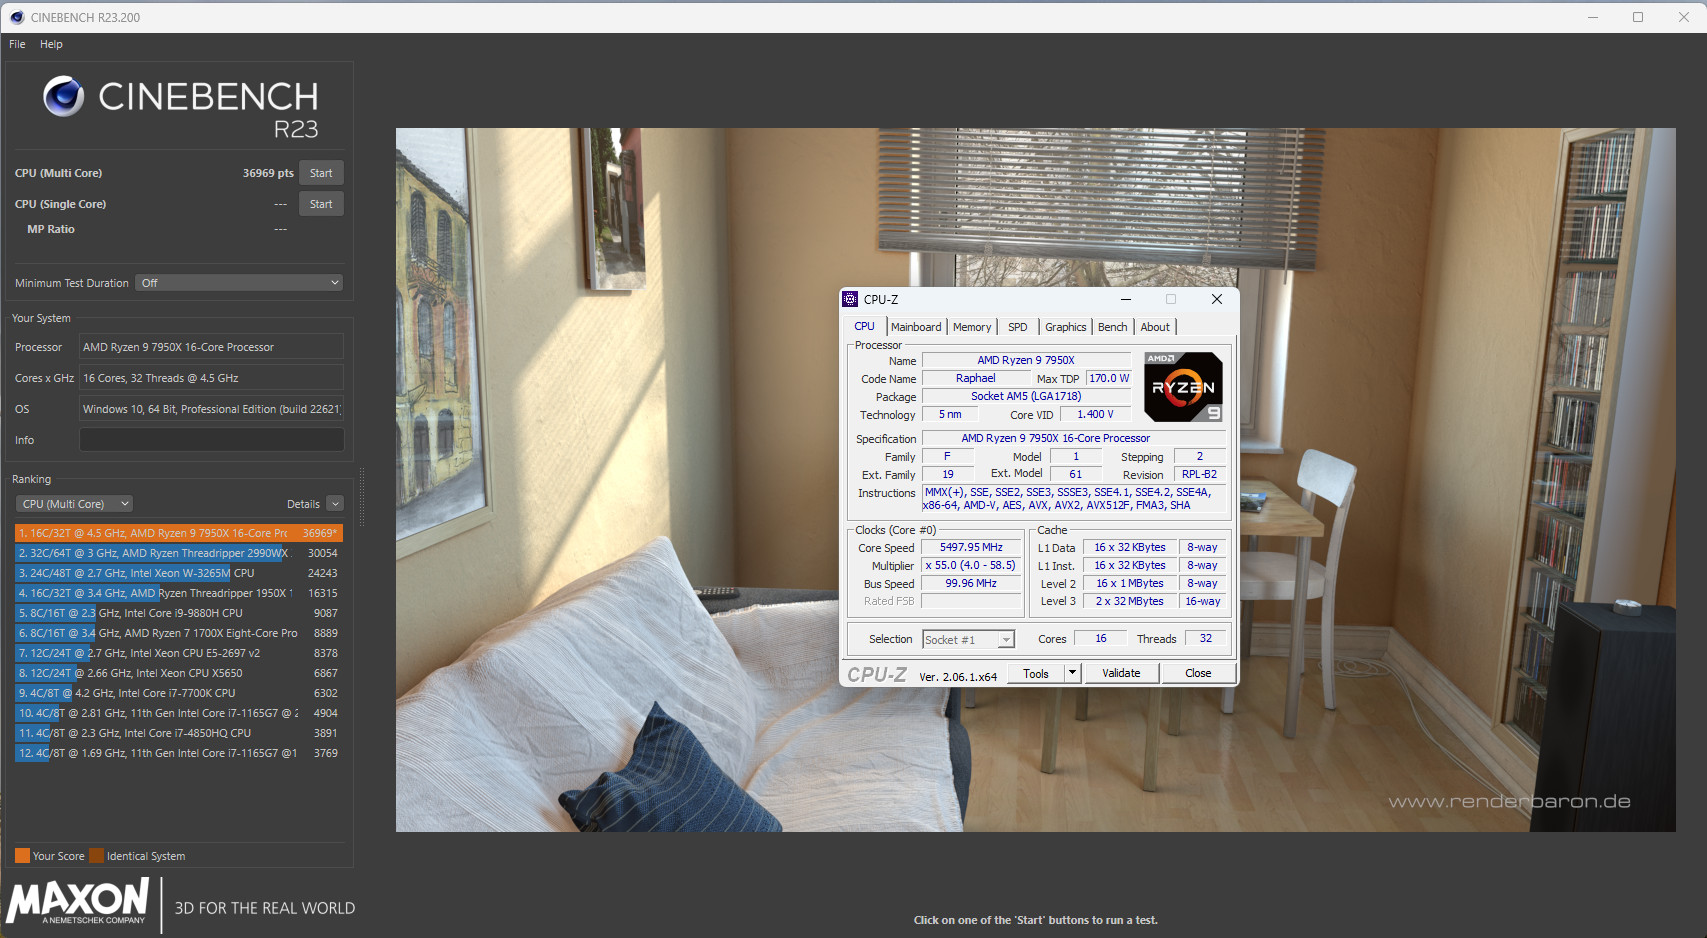
Task: Switch to the Bench tab in CPU-Z
Action: tap(1112, 327)
